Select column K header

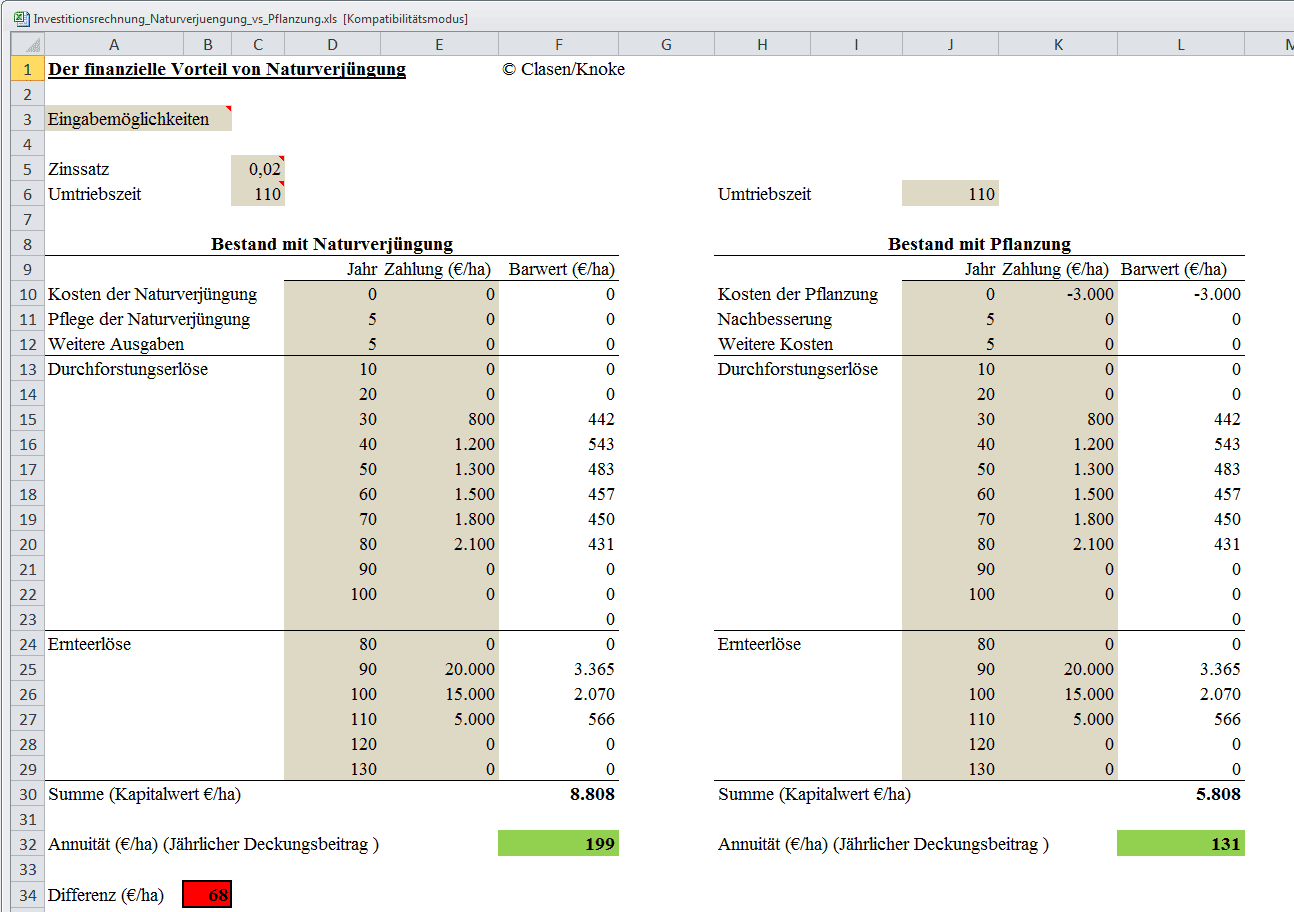1058,44
